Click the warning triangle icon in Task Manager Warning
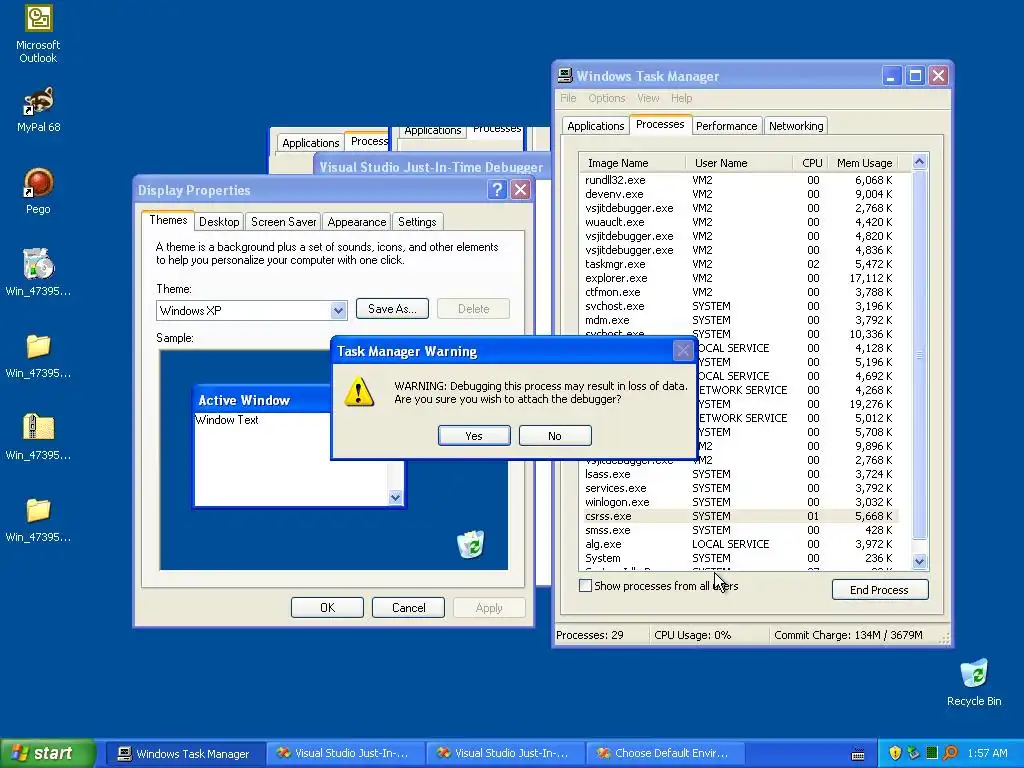The width and height of the screenshot is (1024, 768). pos(359,392)
